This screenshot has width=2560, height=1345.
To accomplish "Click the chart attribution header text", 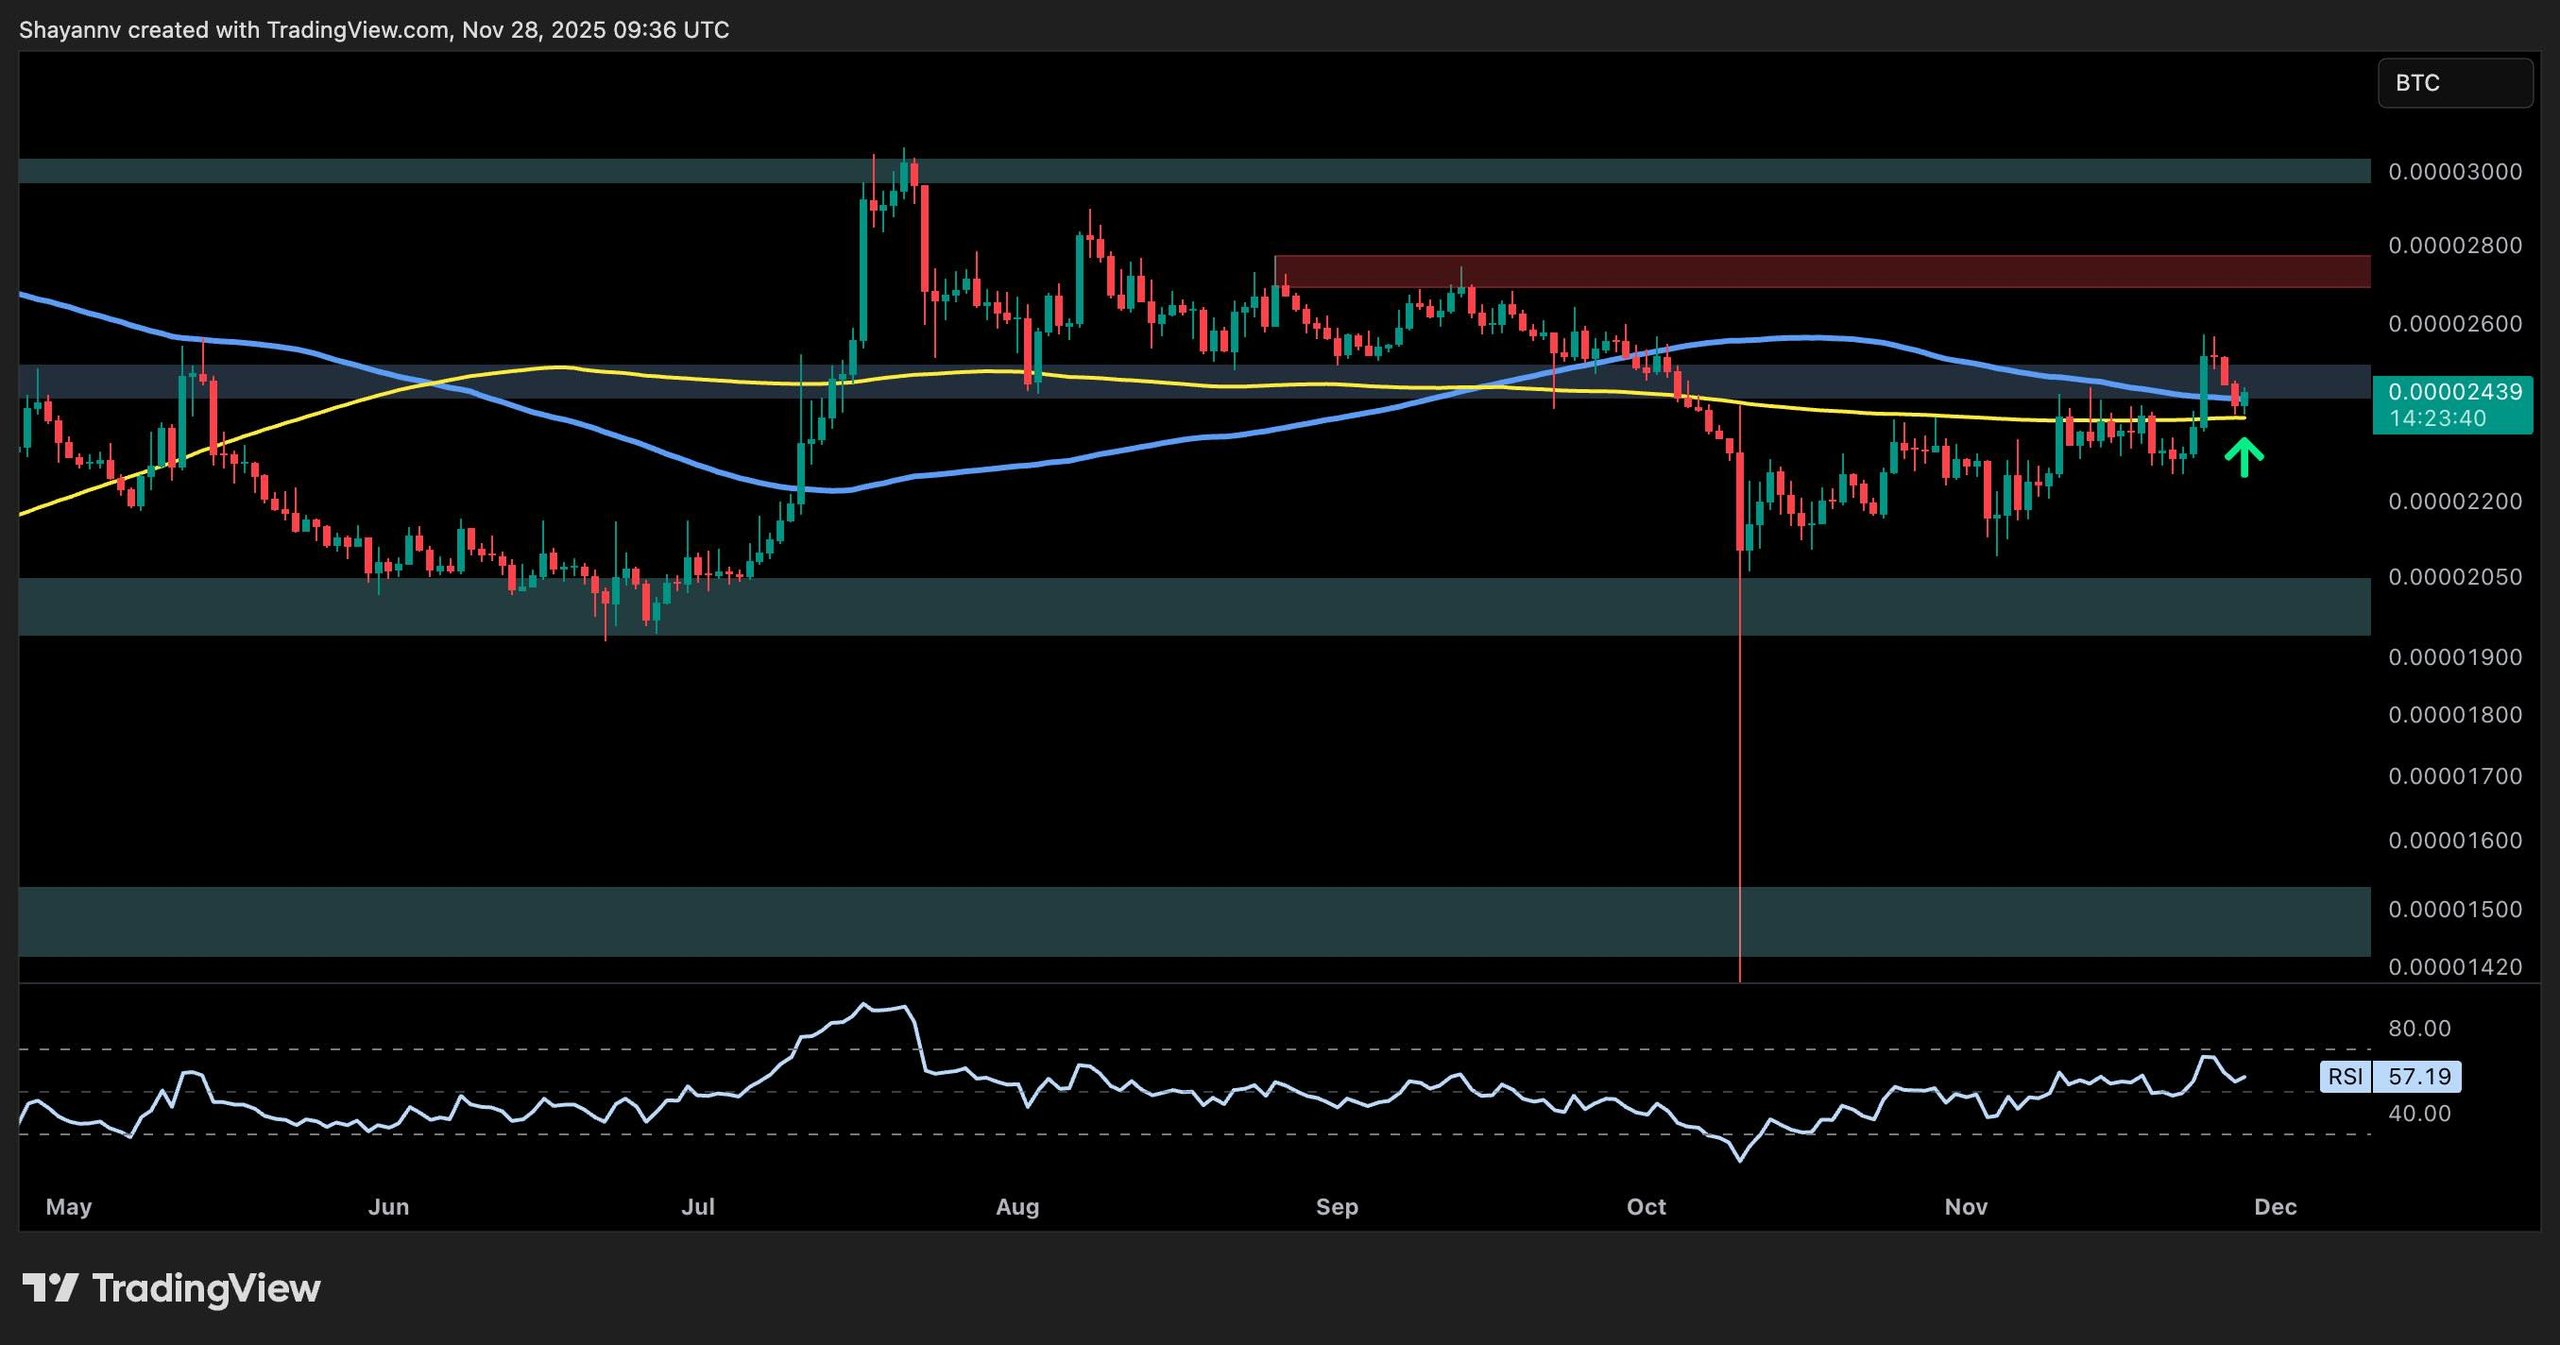I will click(374, 30).
